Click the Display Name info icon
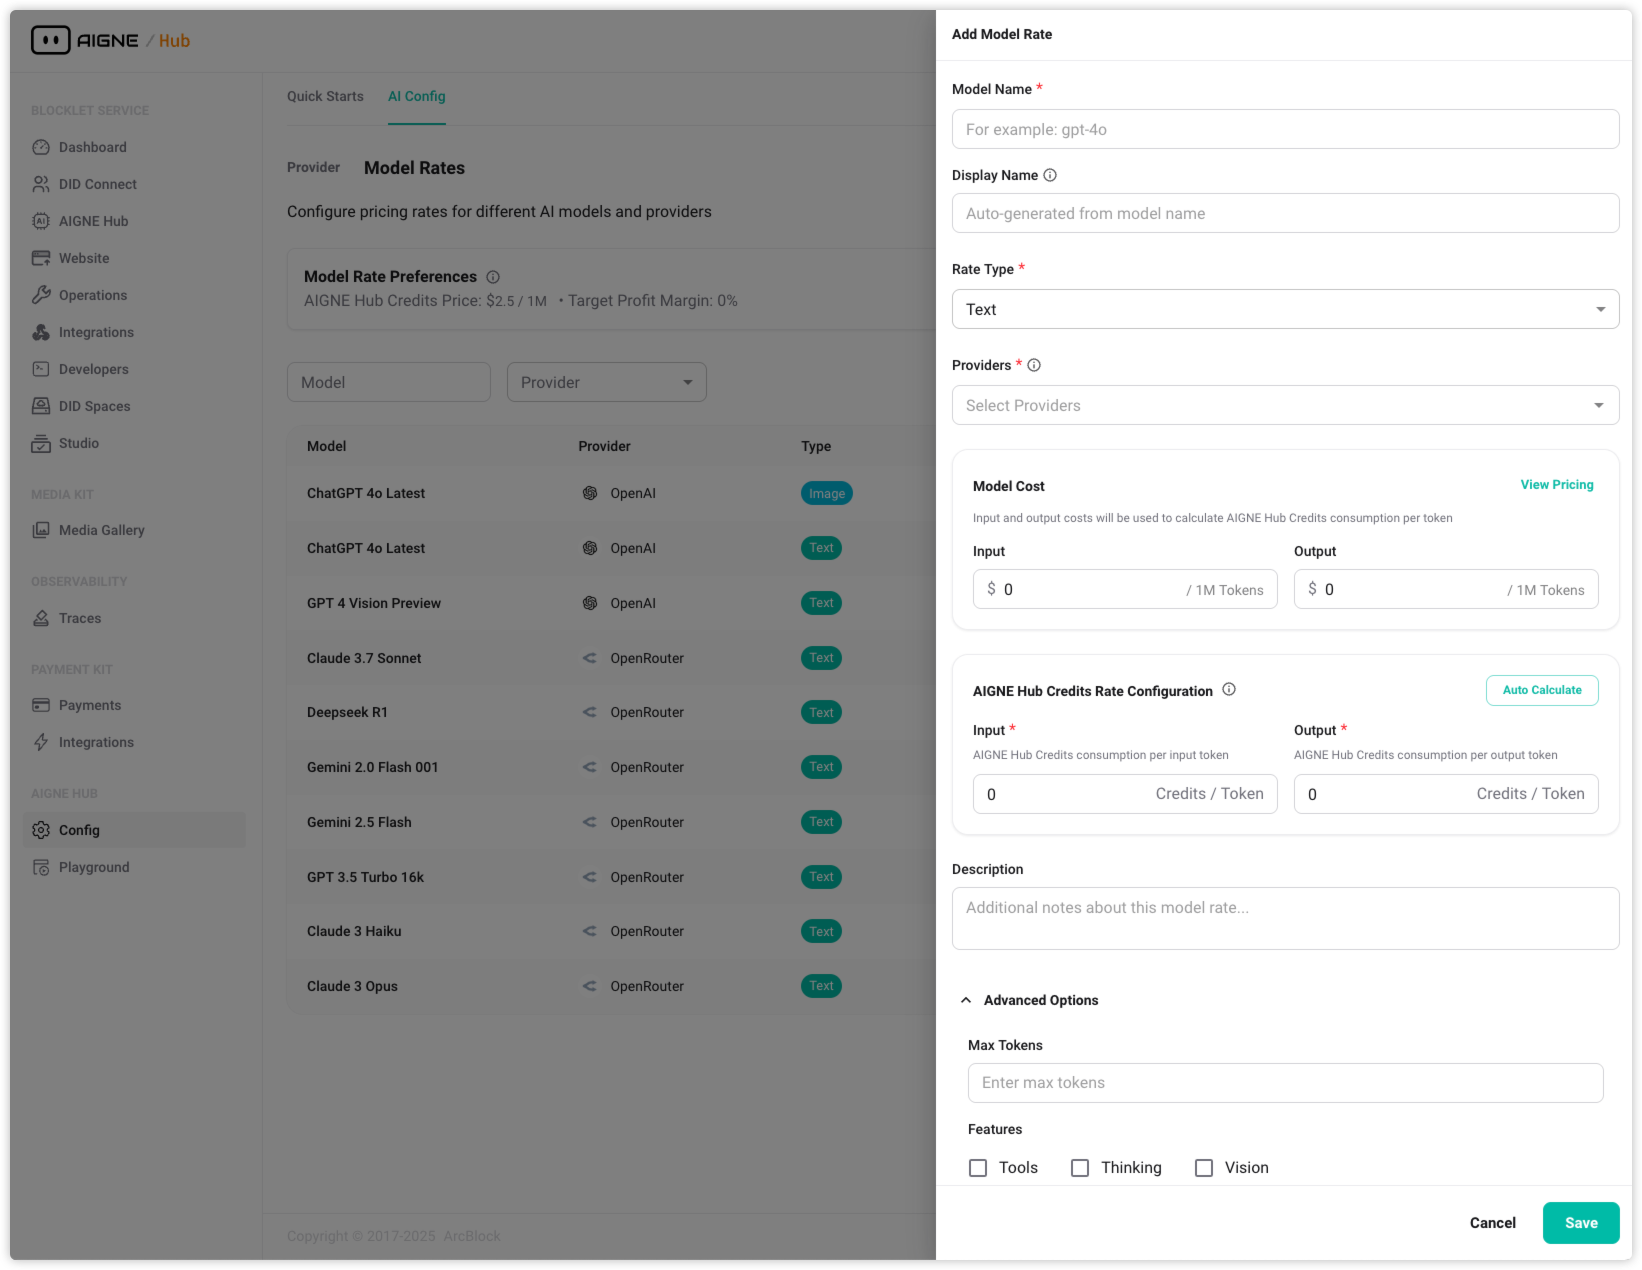This screenshot has height=1270, width=1642. (1050, 175)
